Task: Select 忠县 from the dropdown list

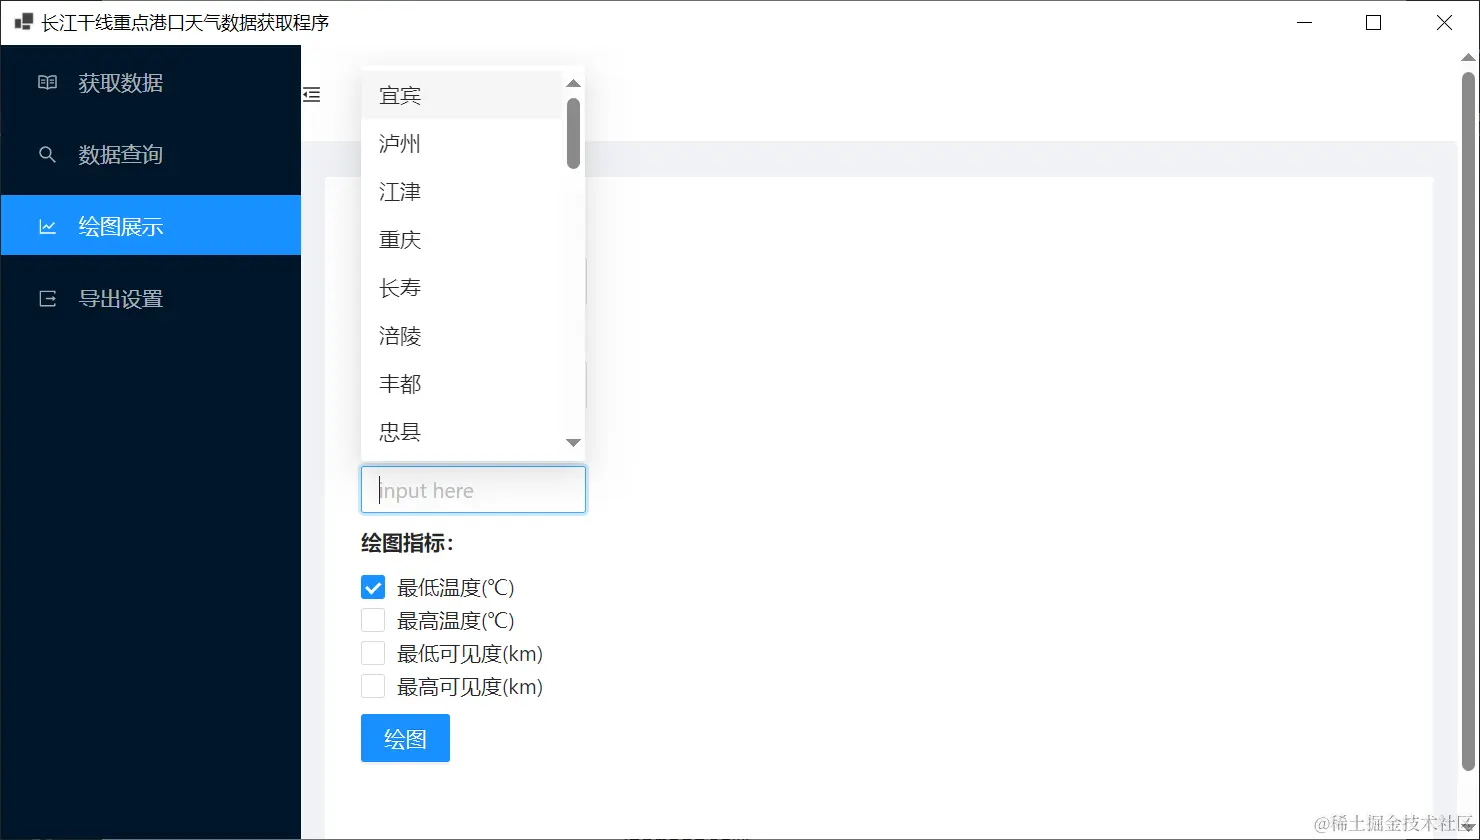Action: 462,432
